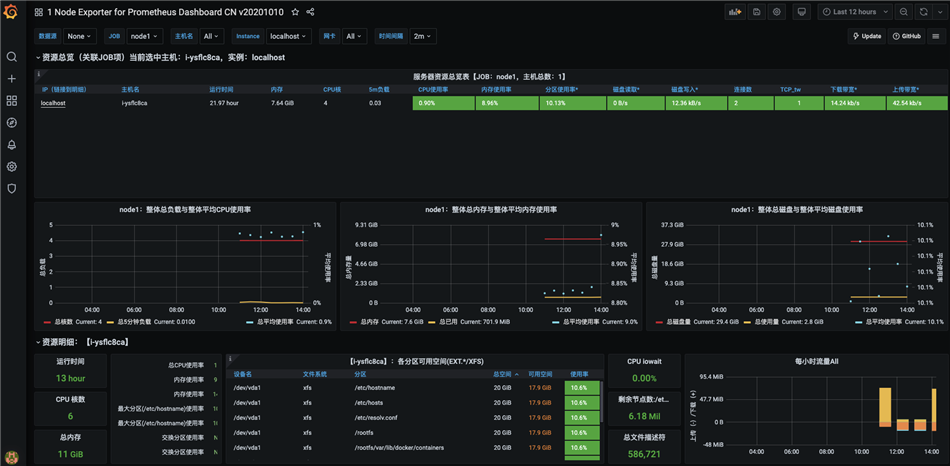The width and height of the screenshot is (950, 466).
Task: Save the dashboard with disk icon
Action: point(756,12)
